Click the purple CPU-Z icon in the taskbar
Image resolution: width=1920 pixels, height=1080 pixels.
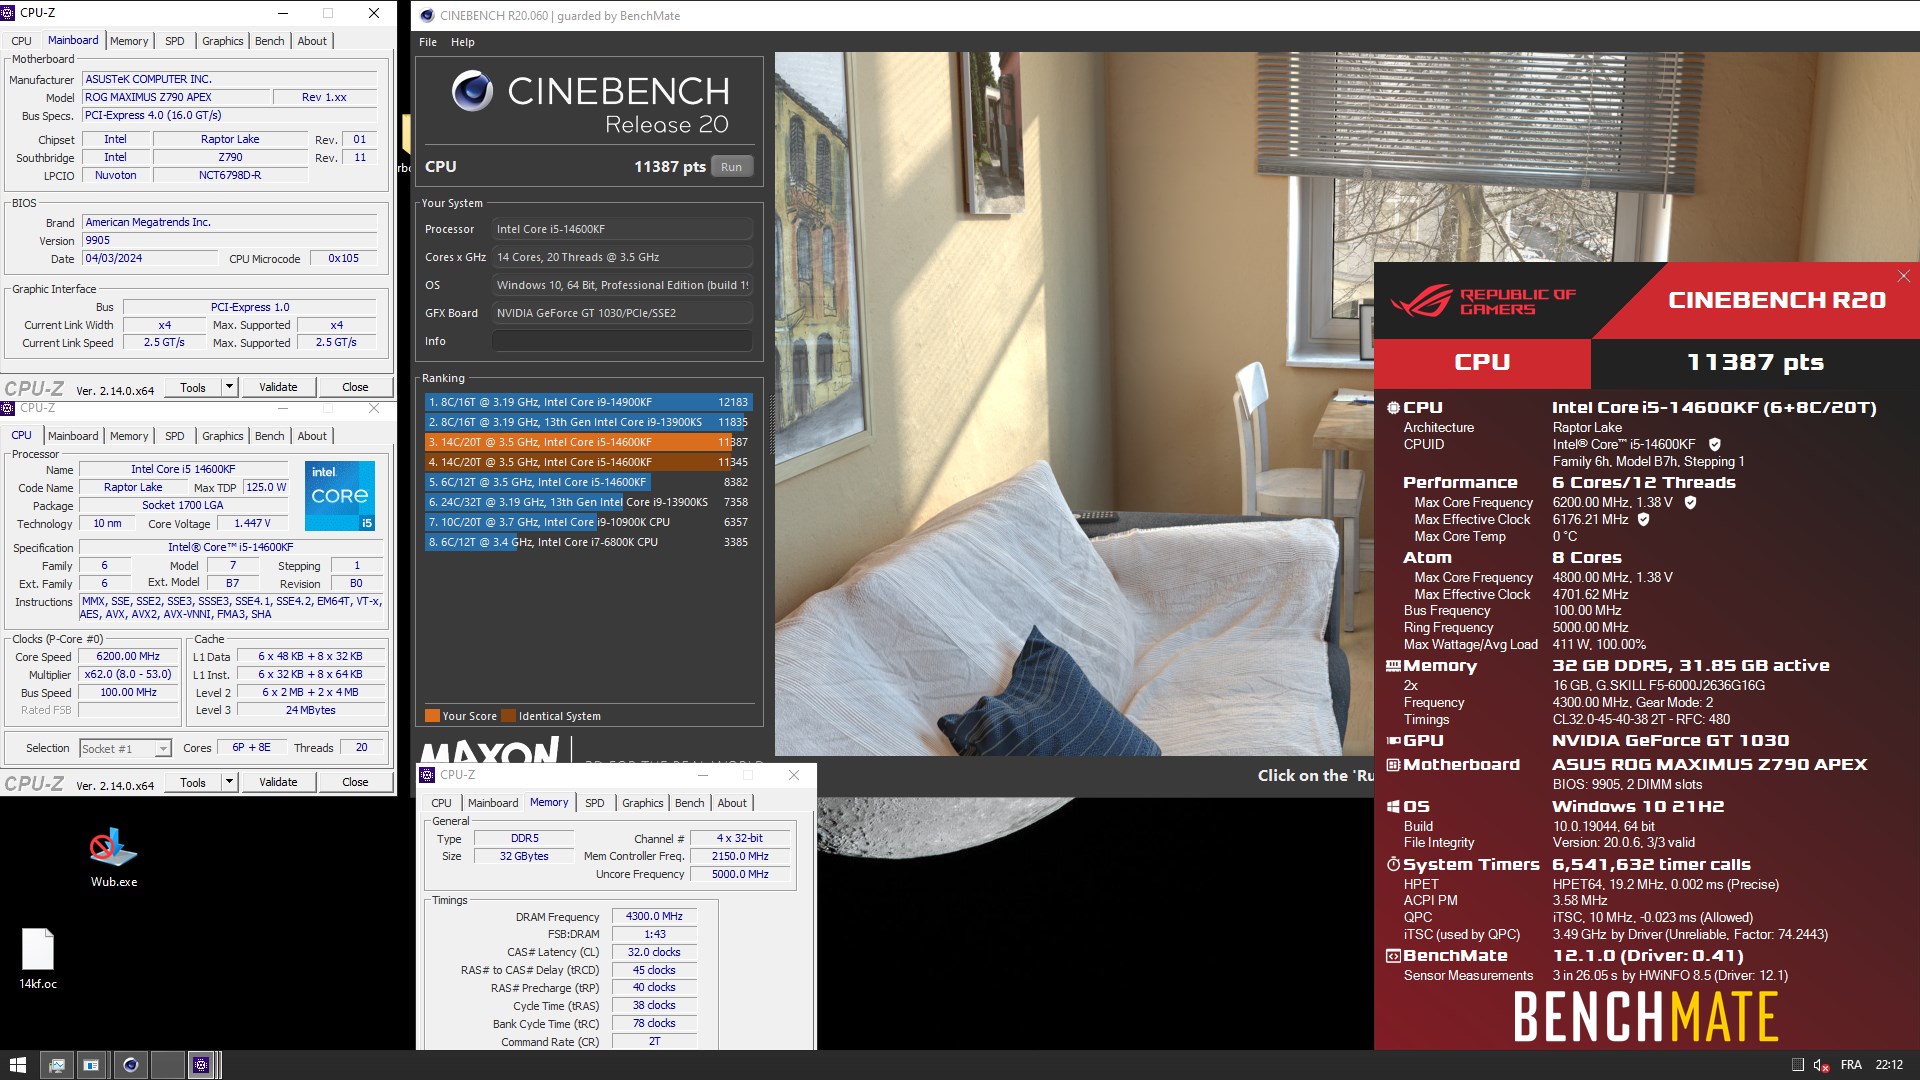[x=201, y=1065]
